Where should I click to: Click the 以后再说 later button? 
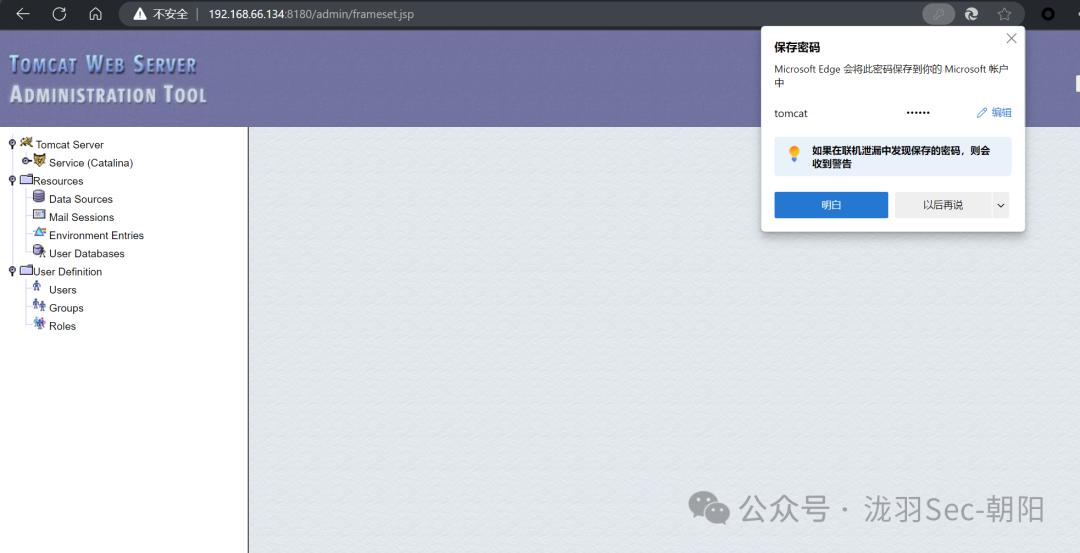(x=943, y=205)
